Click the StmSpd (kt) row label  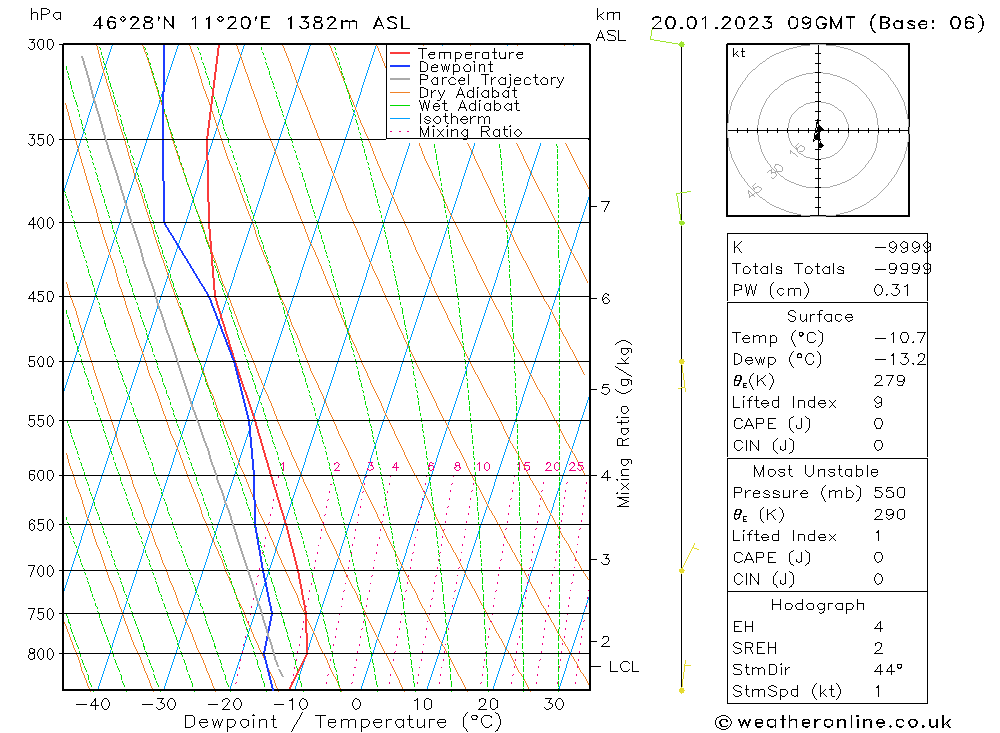[787, 692]
